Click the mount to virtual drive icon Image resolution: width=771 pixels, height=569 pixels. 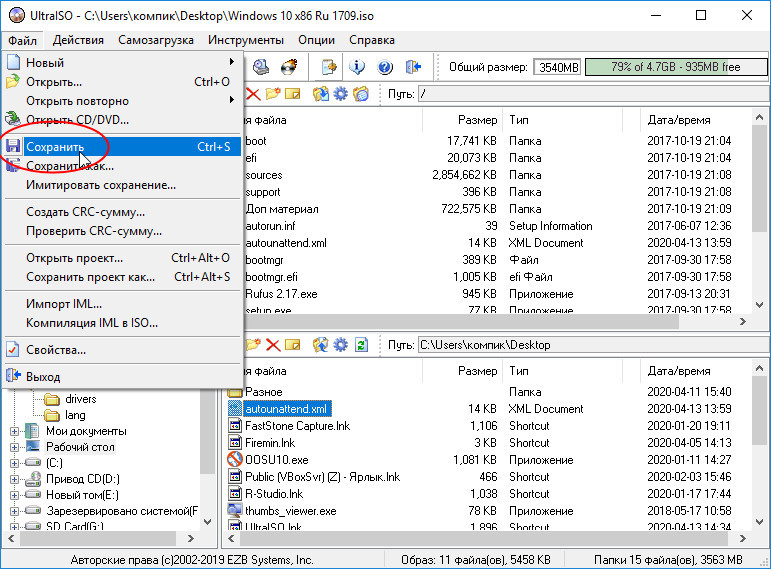tap(261, 66)
